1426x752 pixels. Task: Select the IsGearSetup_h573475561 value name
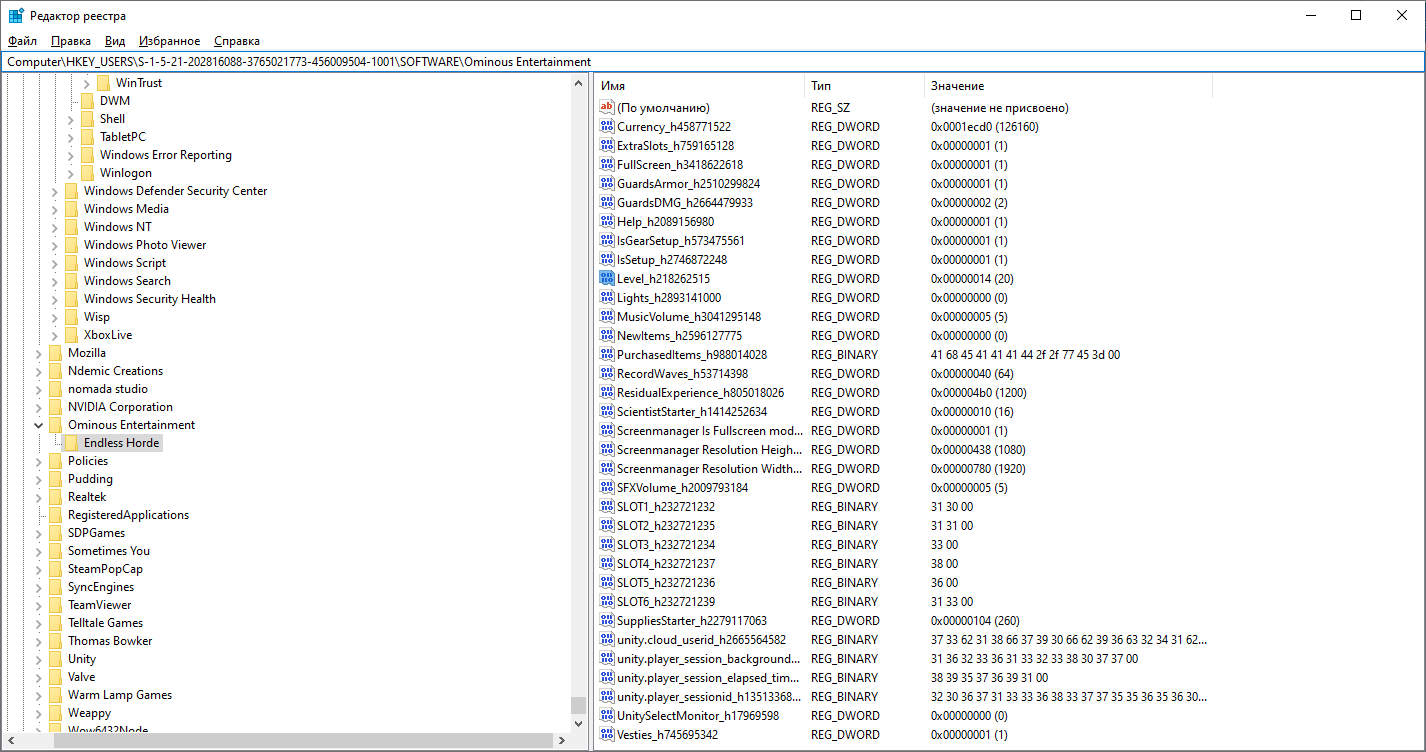pos(681,241)
